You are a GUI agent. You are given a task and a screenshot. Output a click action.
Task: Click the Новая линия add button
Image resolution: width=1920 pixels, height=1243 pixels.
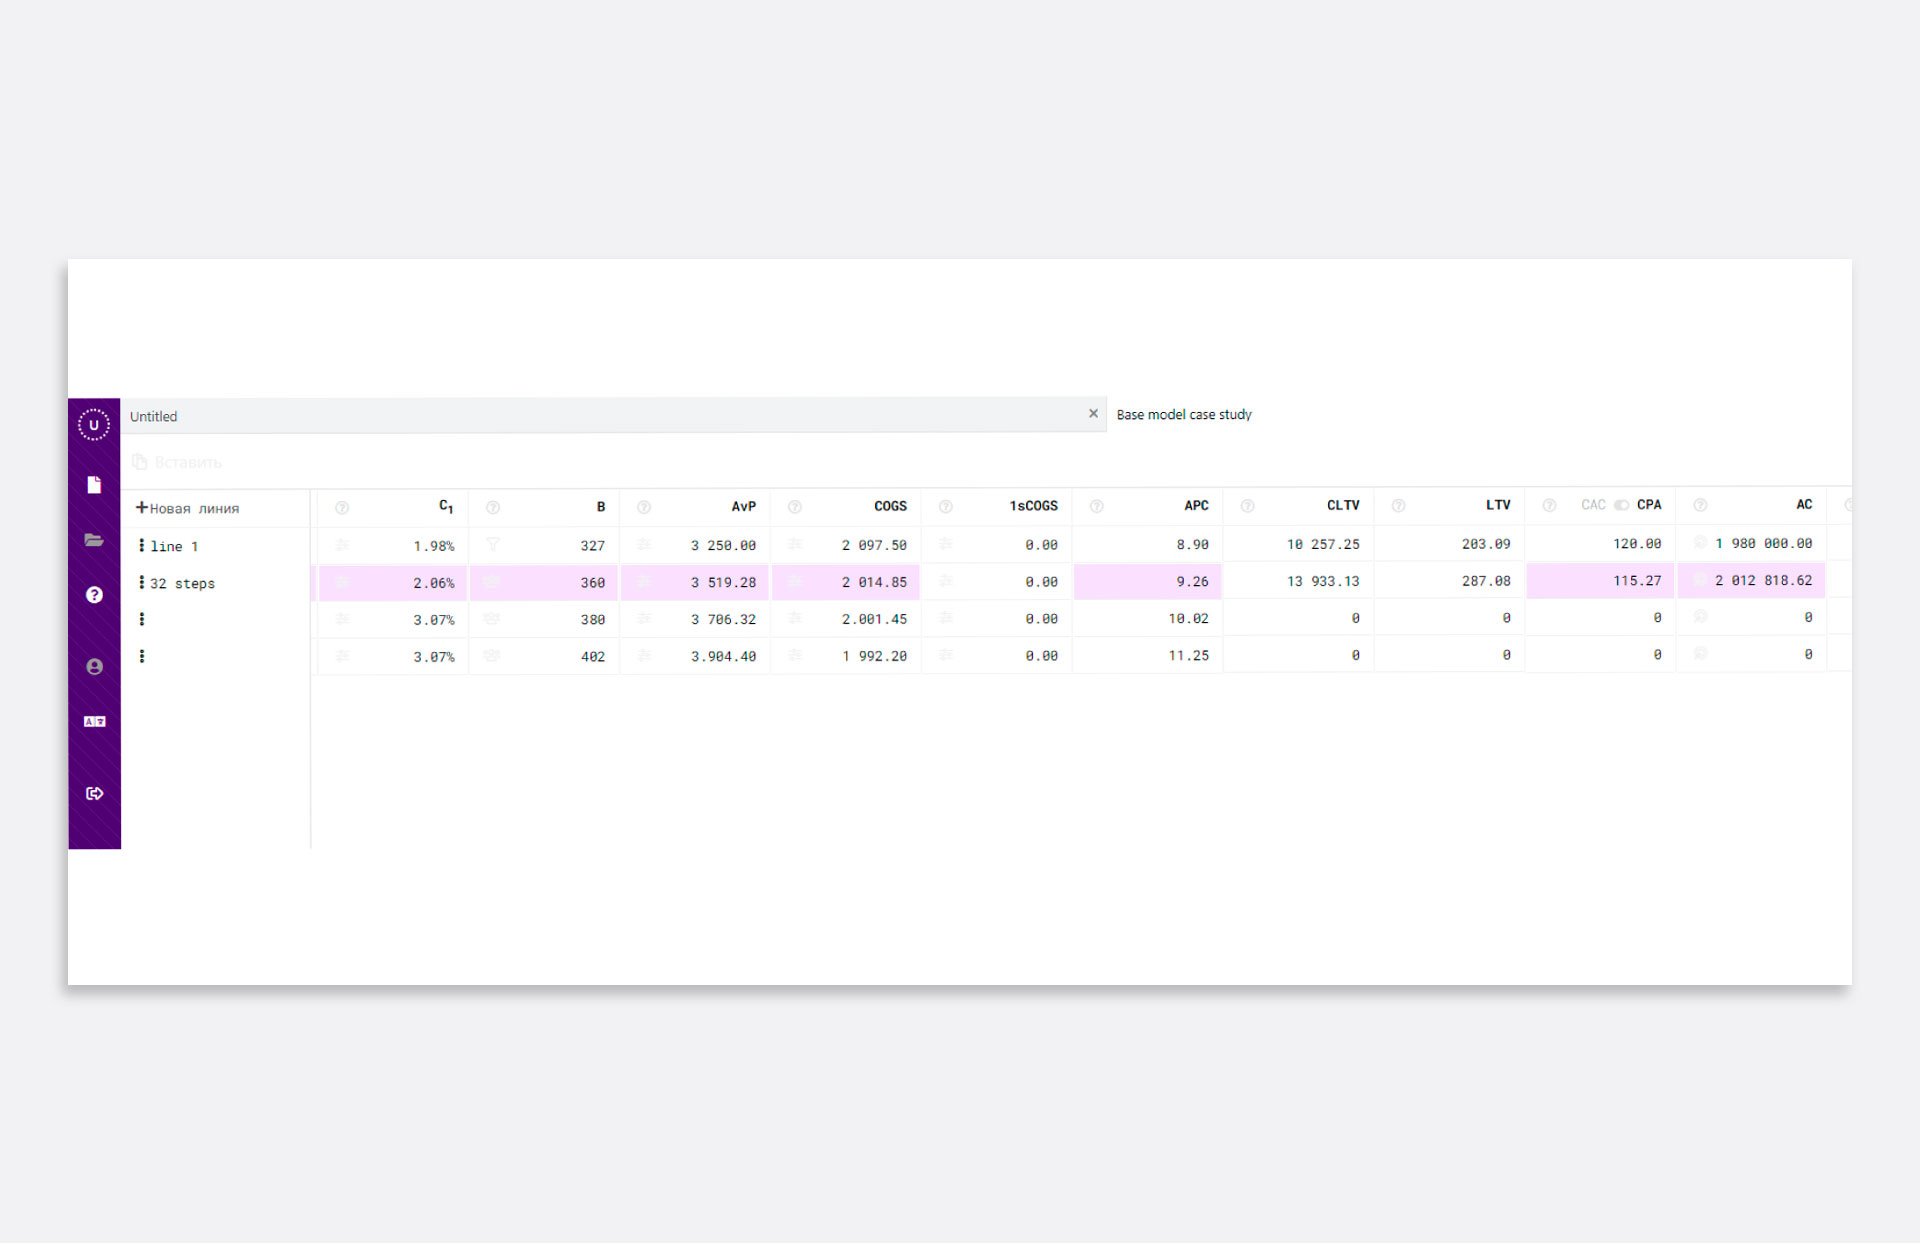pyautogui.click(x=188, y=508)
